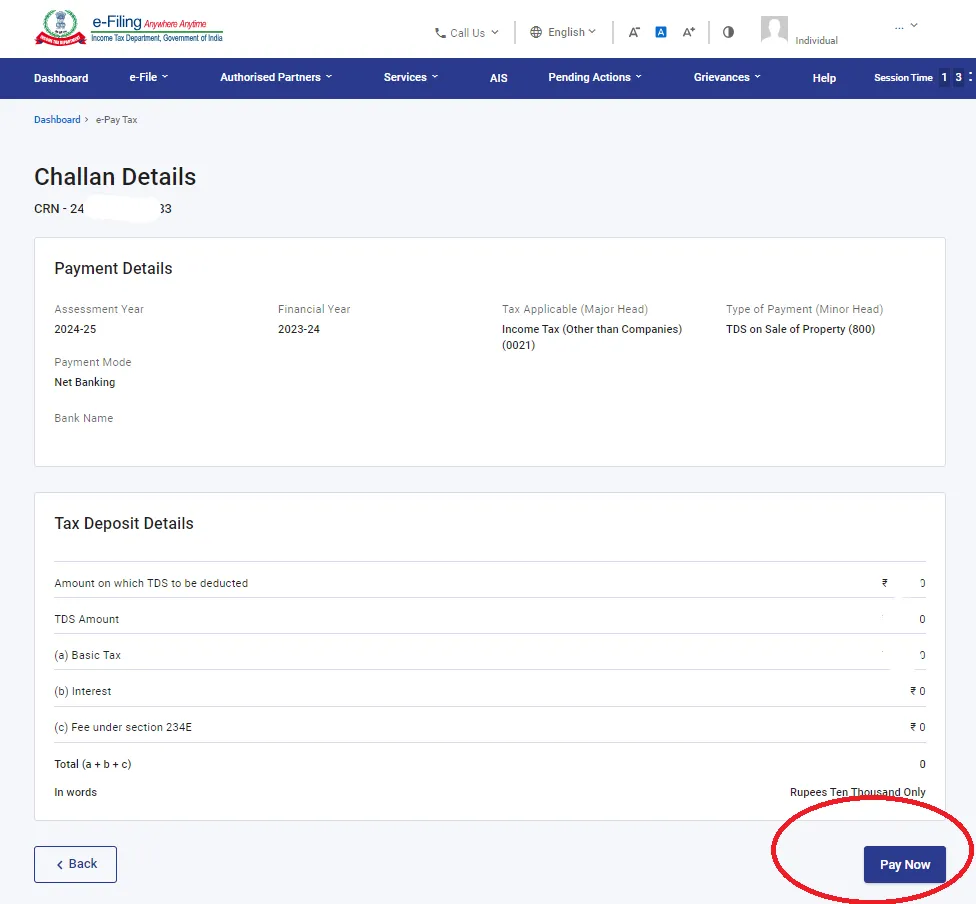Open the Individual profile picture
Screen dimensions: 976x904
coord(773,29)
